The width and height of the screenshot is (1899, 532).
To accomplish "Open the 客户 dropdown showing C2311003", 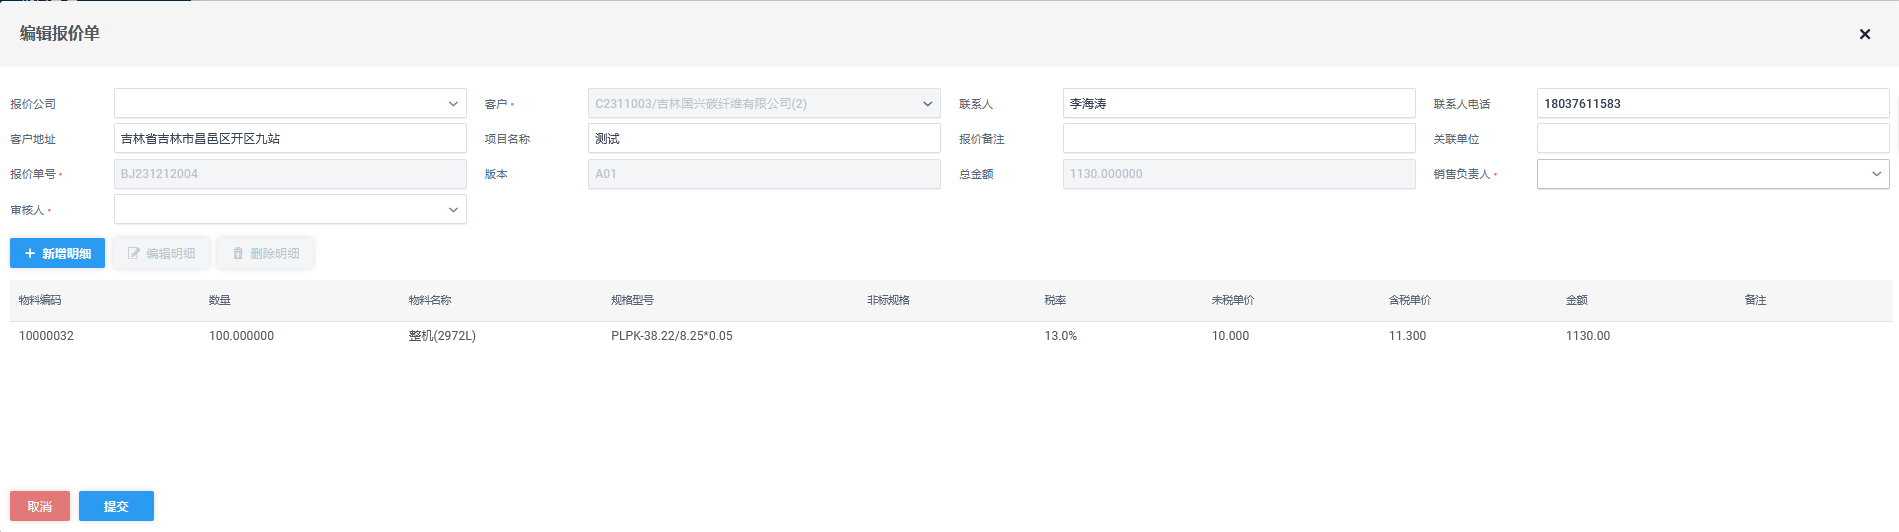I will pos(764,103).
